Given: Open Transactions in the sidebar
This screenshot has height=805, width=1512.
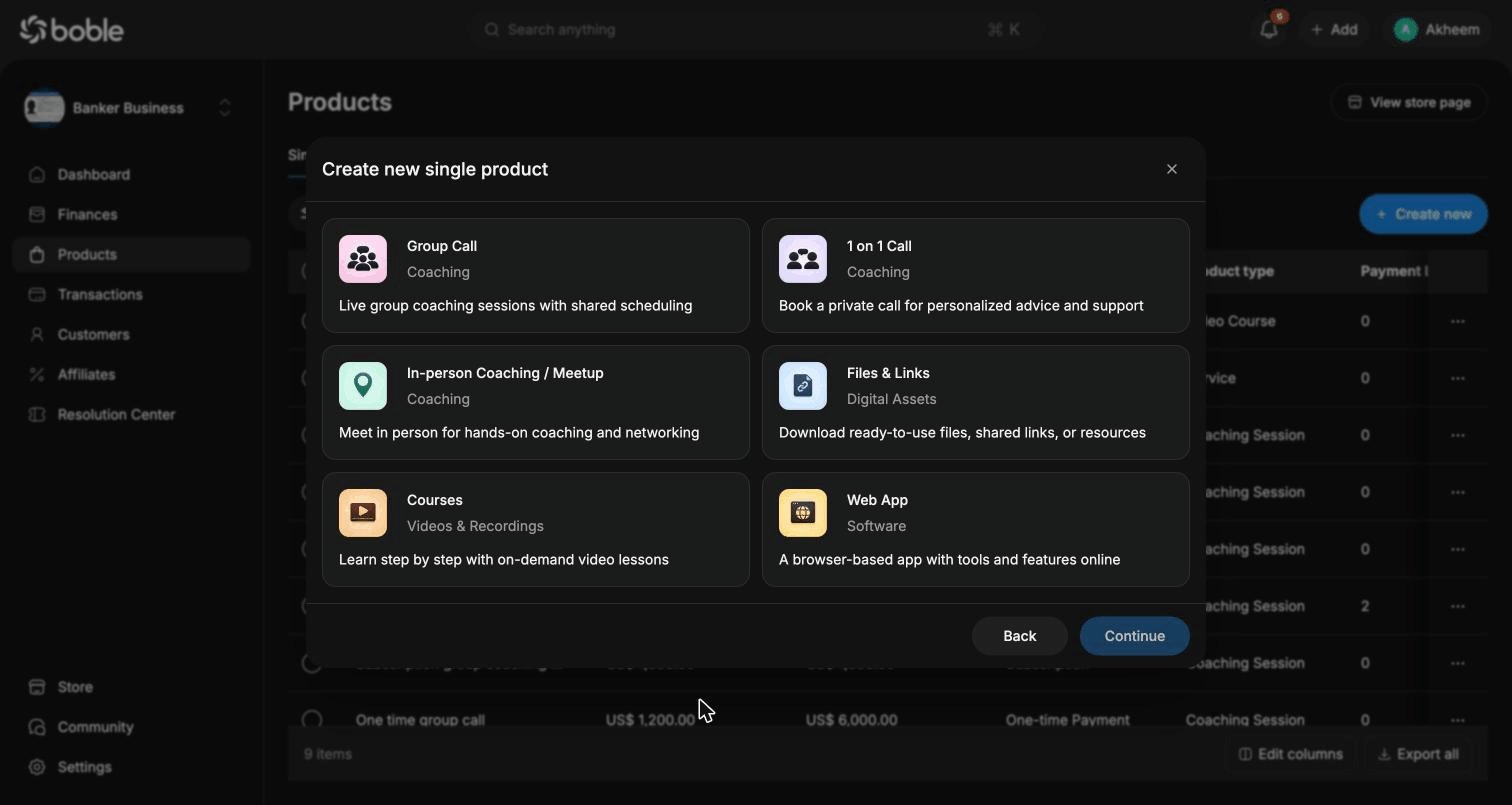Looking at the screenshot, I should [131, 294].
